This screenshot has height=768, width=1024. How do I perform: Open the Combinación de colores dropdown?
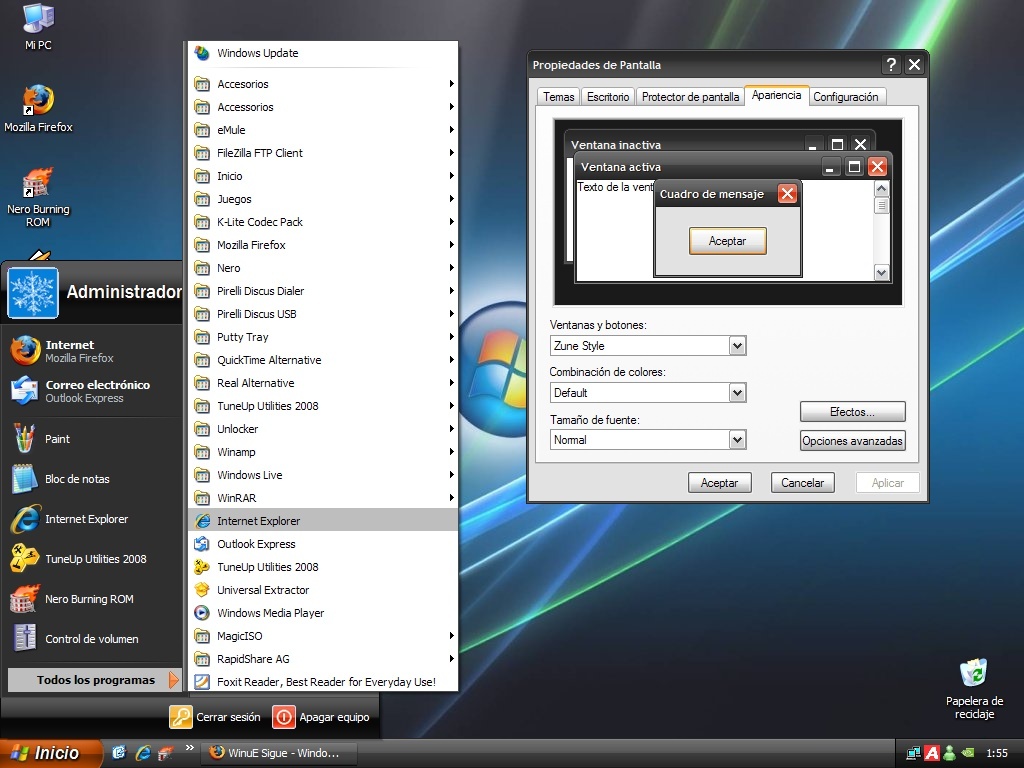(x=737, y=392)
